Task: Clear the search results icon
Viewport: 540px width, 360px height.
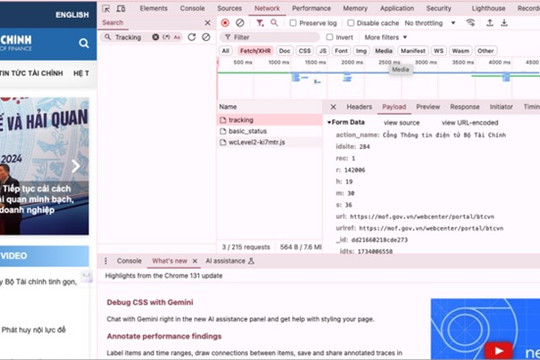Action: [x=206, y=37]
